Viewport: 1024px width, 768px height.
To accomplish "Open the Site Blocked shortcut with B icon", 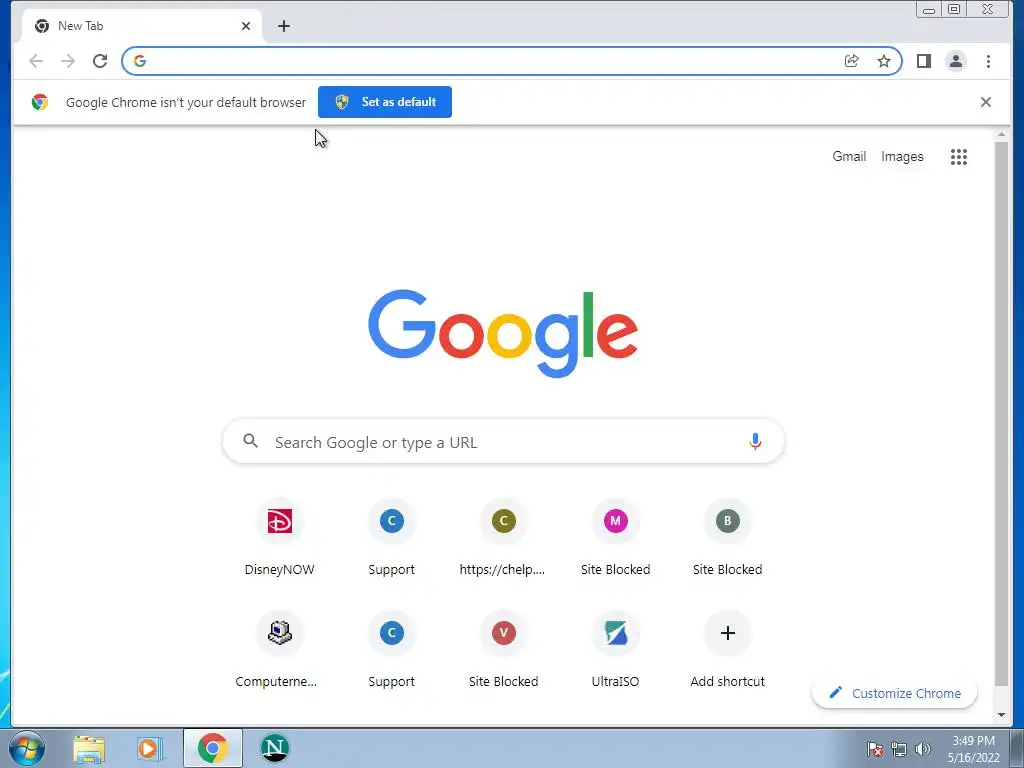I will click(728, 537).
